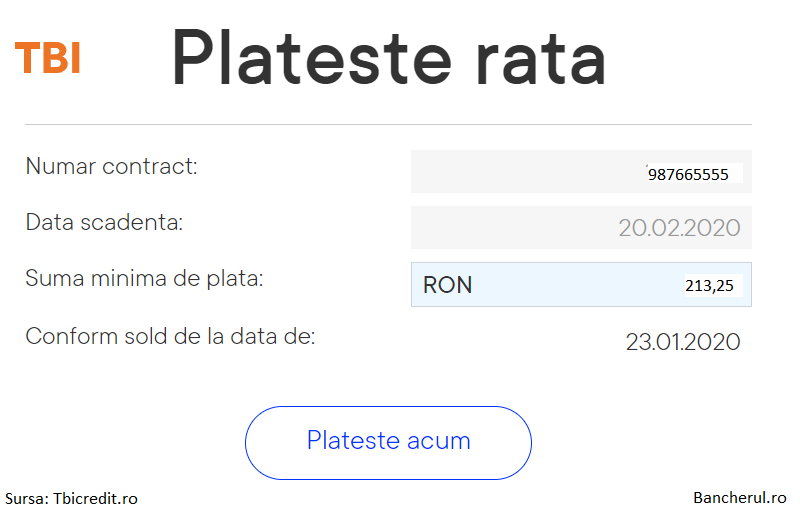Click the due date 20.02.2020
This screenshot has width=800, height=513.
click(679, 228)
